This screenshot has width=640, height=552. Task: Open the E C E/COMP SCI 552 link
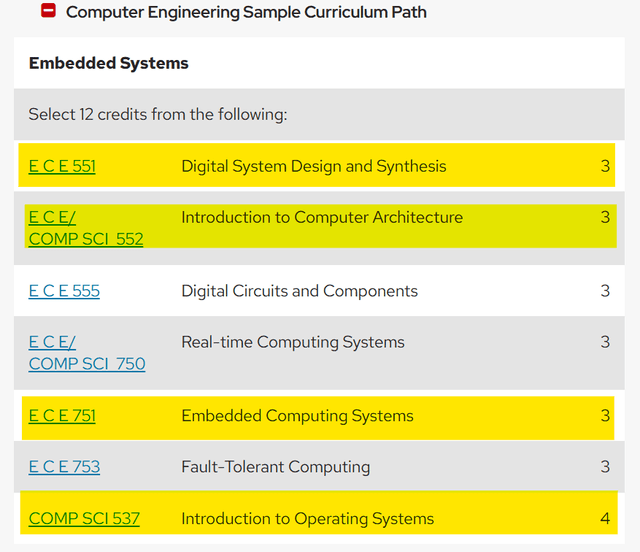click(86, 239)
